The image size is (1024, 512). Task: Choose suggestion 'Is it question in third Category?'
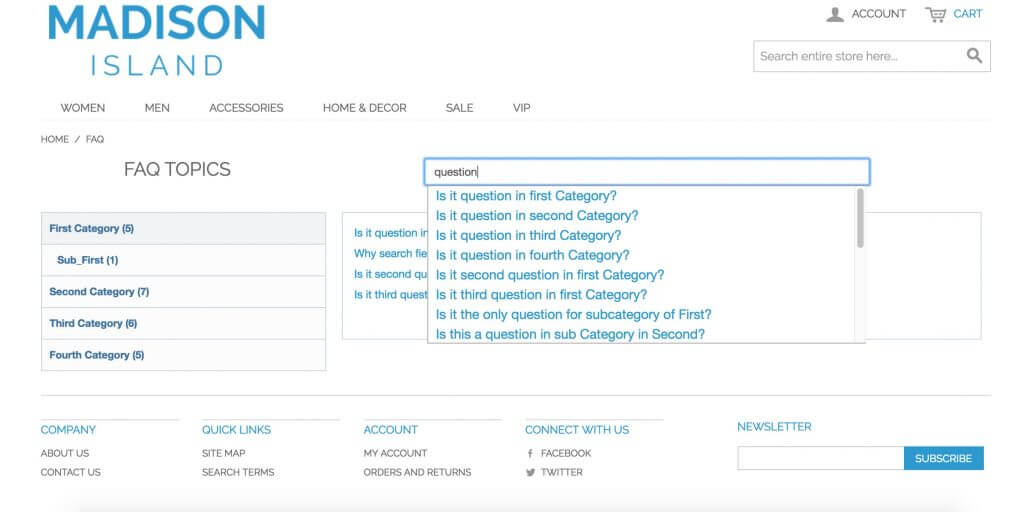[528, 236]
